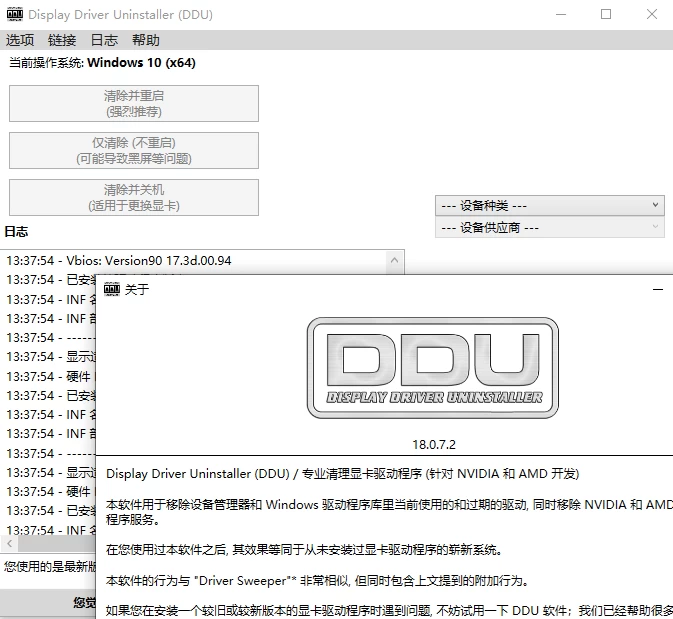Click the About line beginning 在您使用过本软件之后
Screen dimensions: 673x619
[304, 549]
